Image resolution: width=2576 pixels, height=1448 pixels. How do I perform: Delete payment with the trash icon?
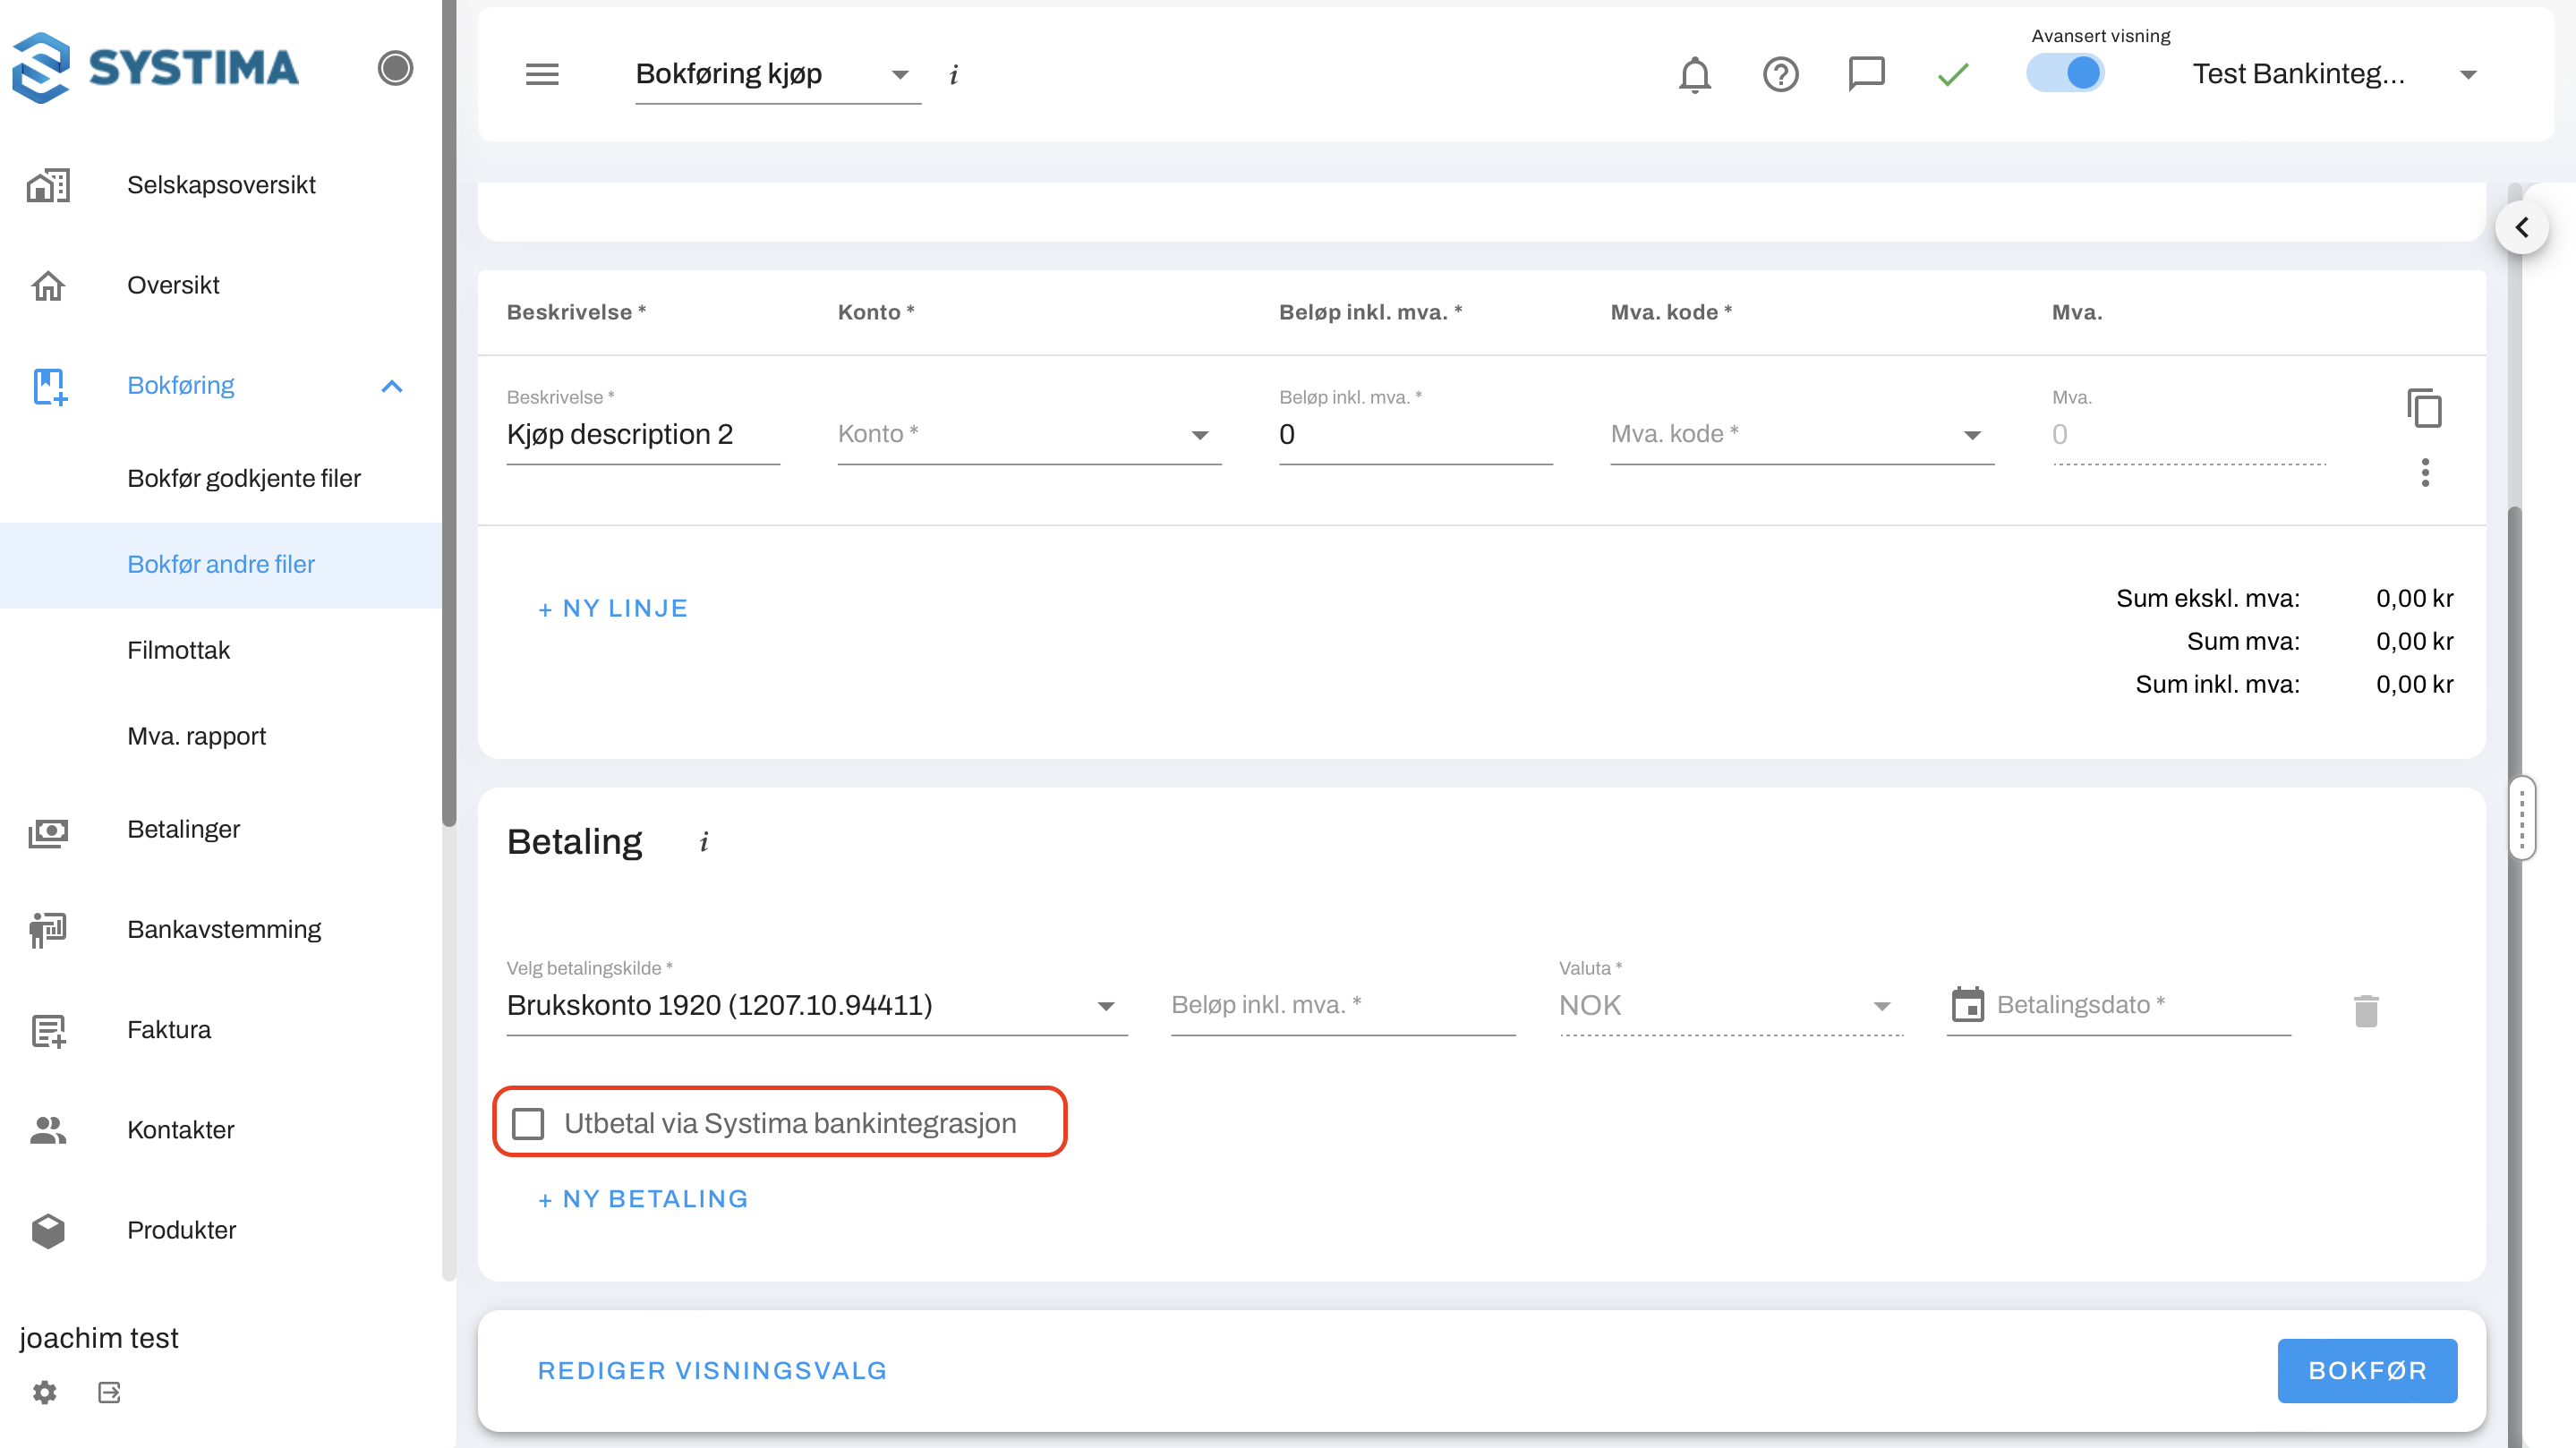pos(2366,1010)
